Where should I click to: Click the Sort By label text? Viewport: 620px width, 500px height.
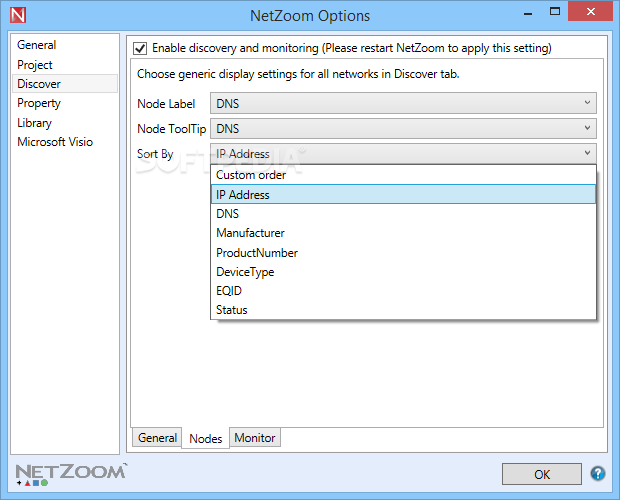(x=155, y=154)
